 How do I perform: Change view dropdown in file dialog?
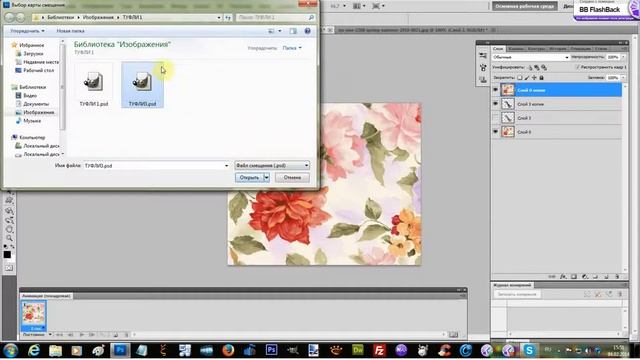pos(280,31)
